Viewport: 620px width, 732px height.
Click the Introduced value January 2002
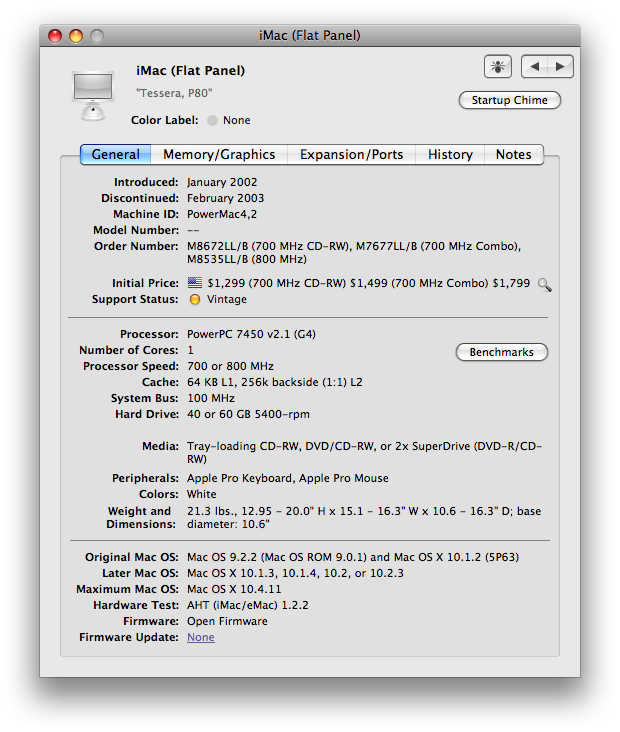[x=222, y=182]
